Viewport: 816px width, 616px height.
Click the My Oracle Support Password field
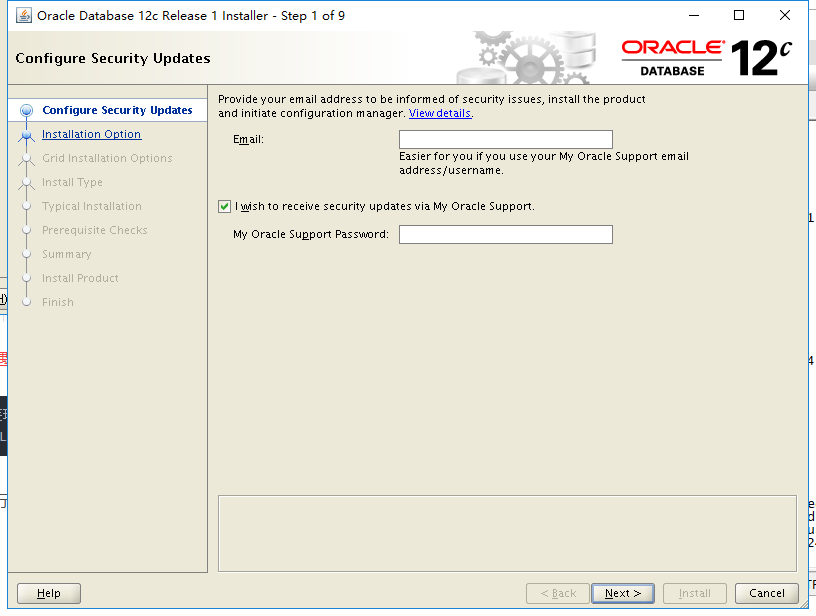[505, 234]
